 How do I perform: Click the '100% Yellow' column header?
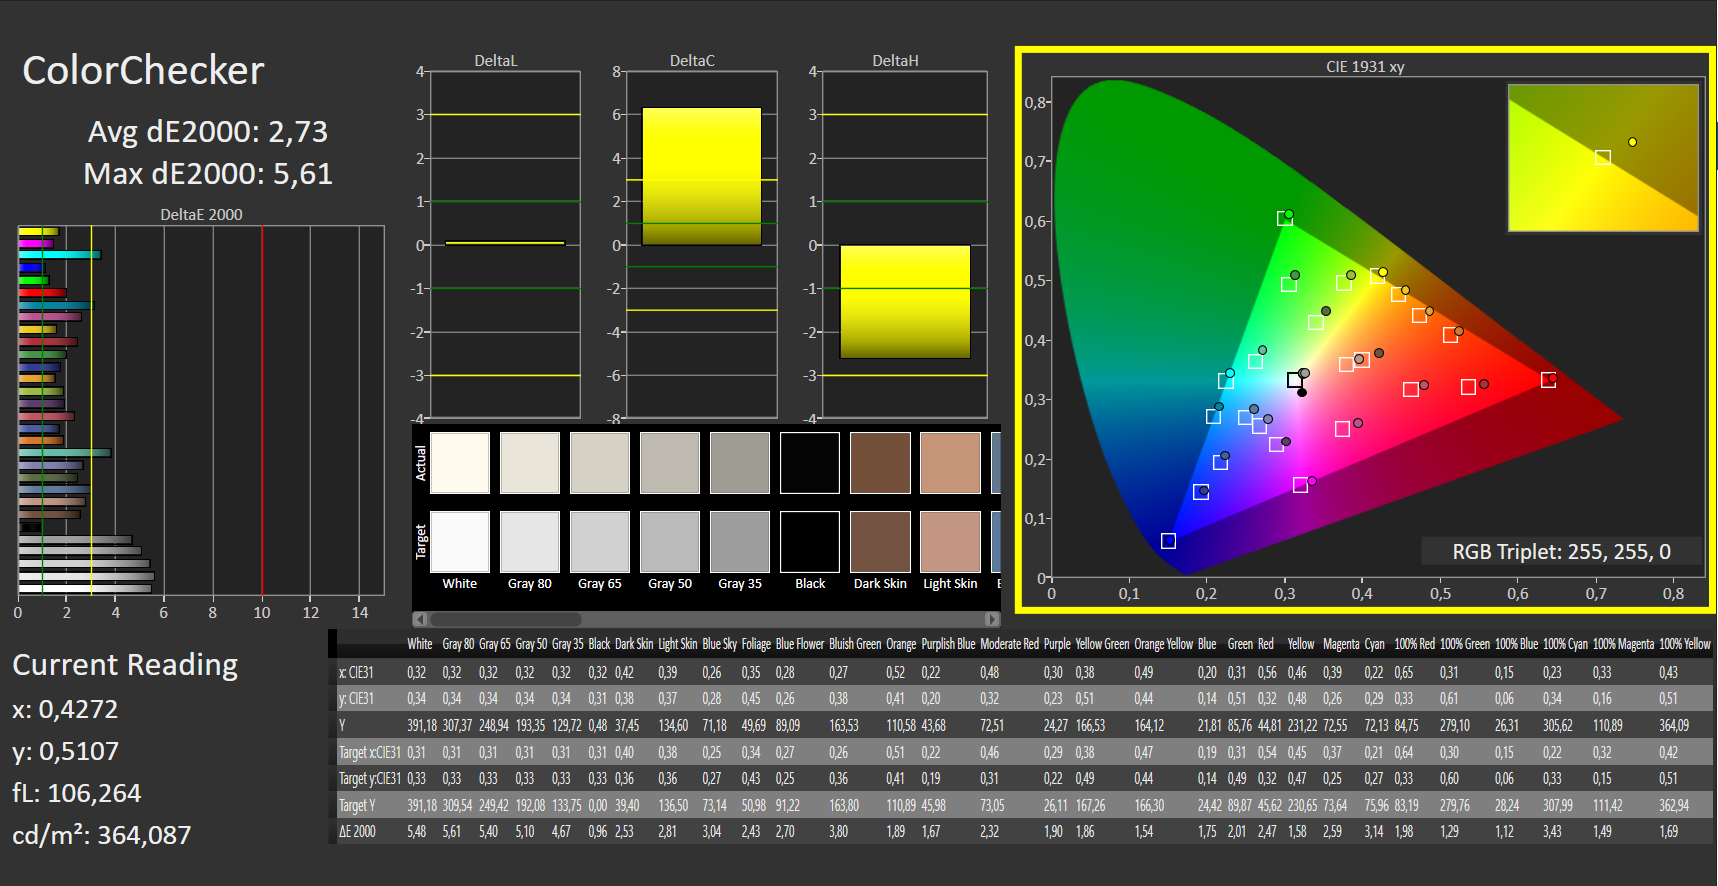pyautogui.click(x=1685, y=644)
